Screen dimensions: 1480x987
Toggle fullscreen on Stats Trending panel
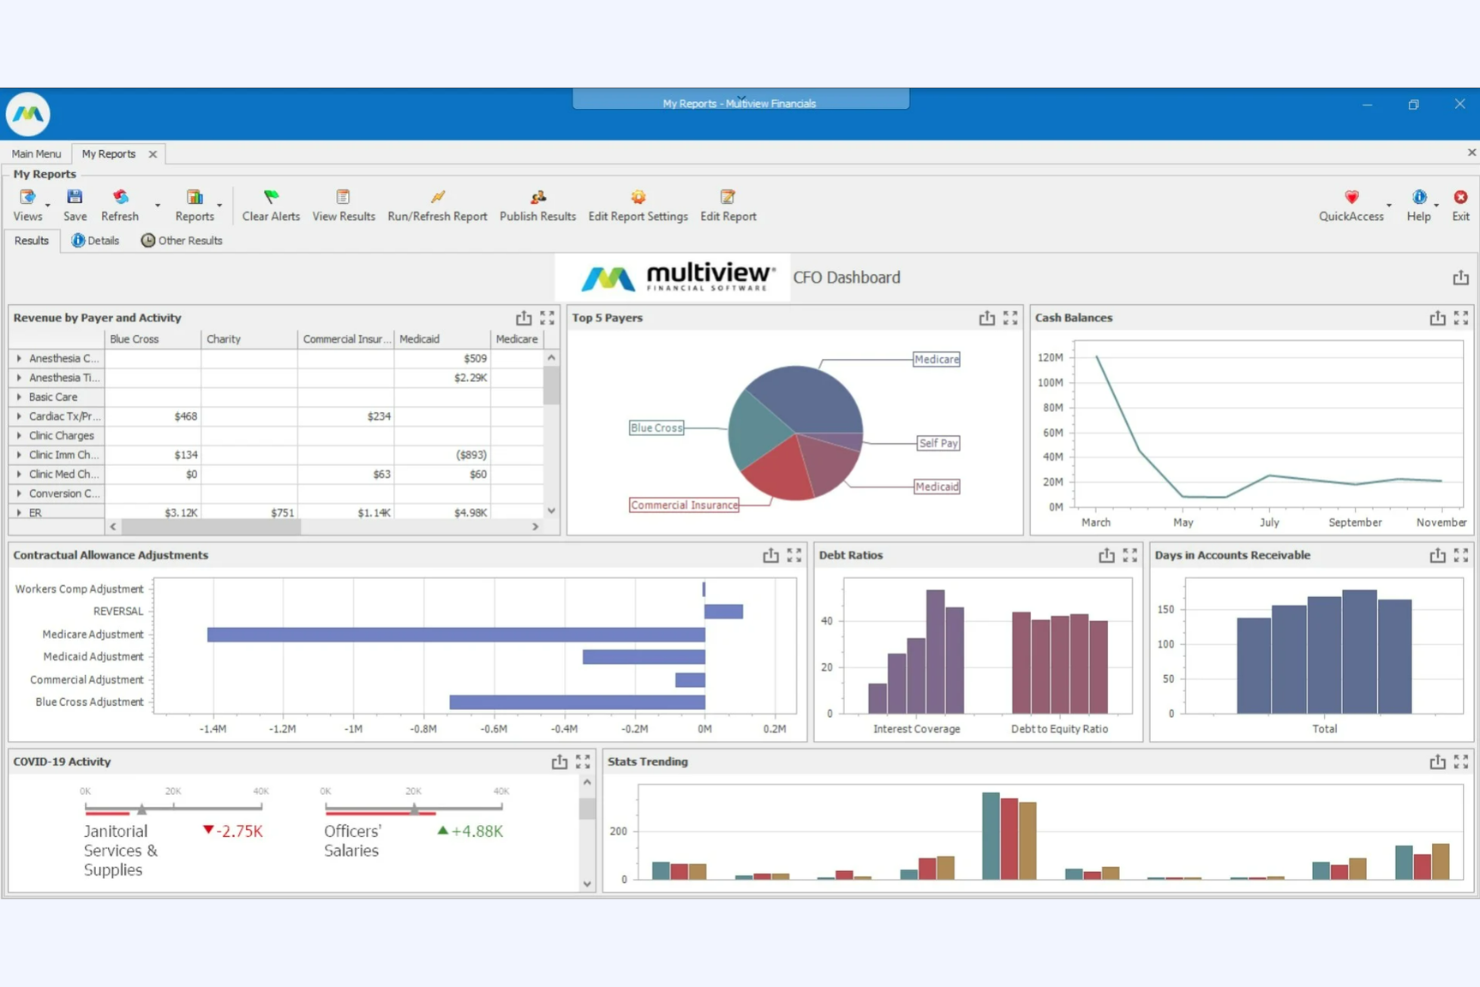coord(1459,761)
